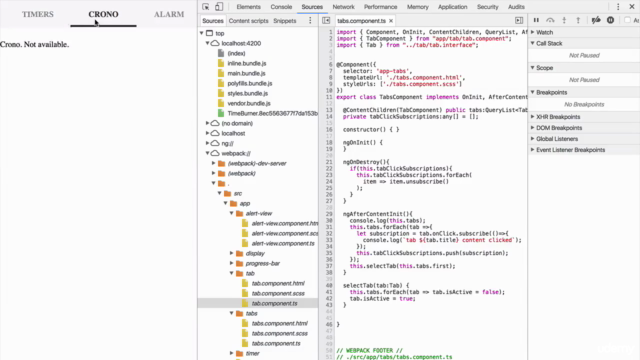Image resolution: width=640 pixels, height=360 pixels.
Task: Open the TimeBurner green file entry
Action: pyautogui.click(x=272, y=113)
